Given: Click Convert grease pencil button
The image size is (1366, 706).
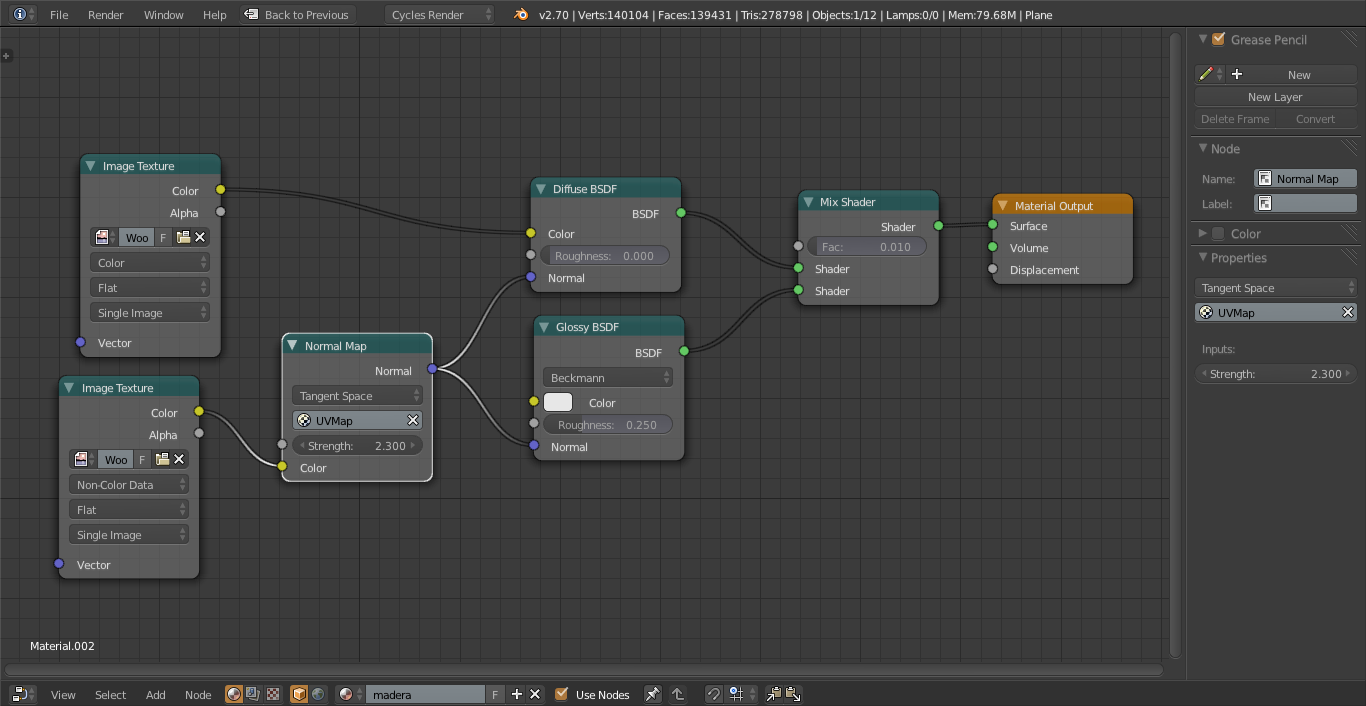Looking at the screenshot, I should (1316, 119).
